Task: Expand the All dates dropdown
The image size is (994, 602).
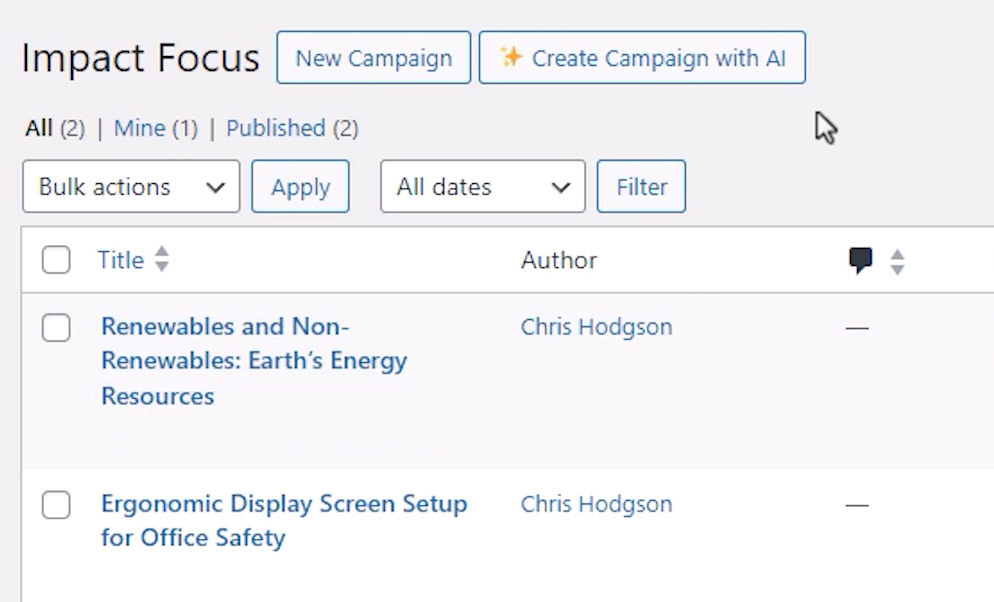Action: [x=482, y=187]
